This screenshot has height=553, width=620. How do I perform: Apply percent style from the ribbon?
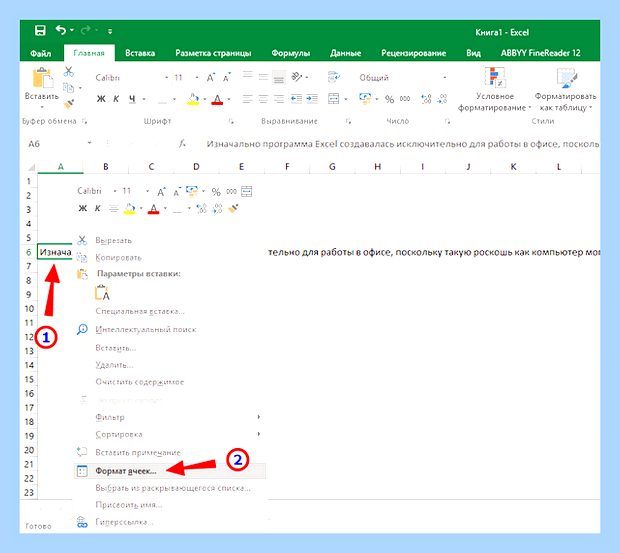(389, 99)
